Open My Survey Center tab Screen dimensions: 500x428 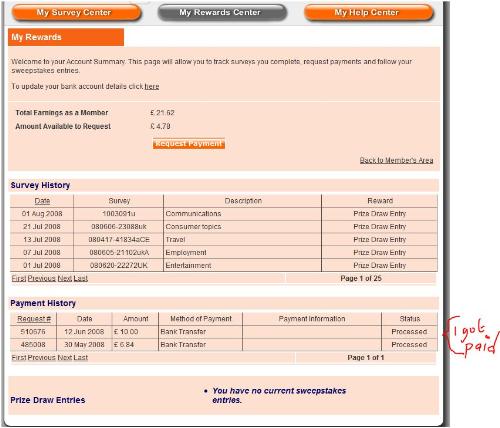(76, 13)
